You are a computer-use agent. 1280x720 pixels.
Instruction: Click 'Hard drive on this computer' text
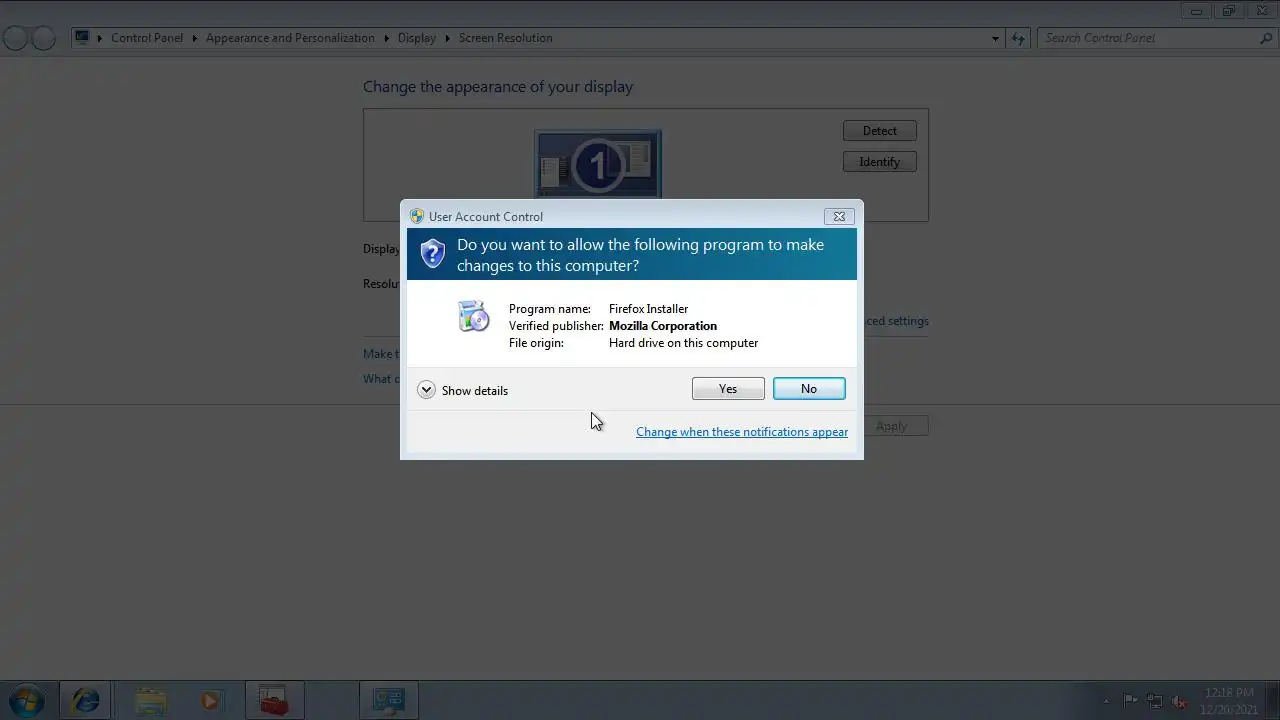683,343
